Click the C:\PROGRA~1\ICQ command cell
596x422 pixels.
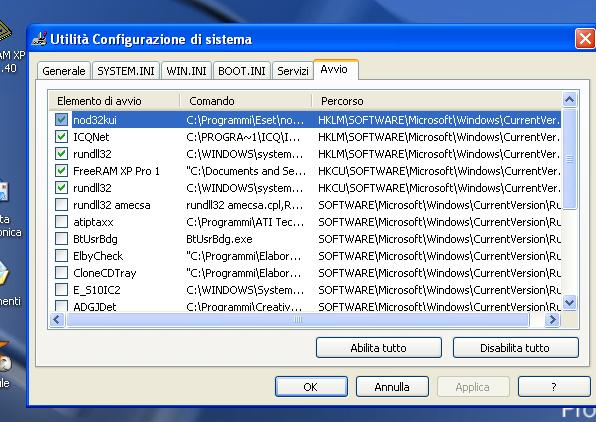coord(243,137)
